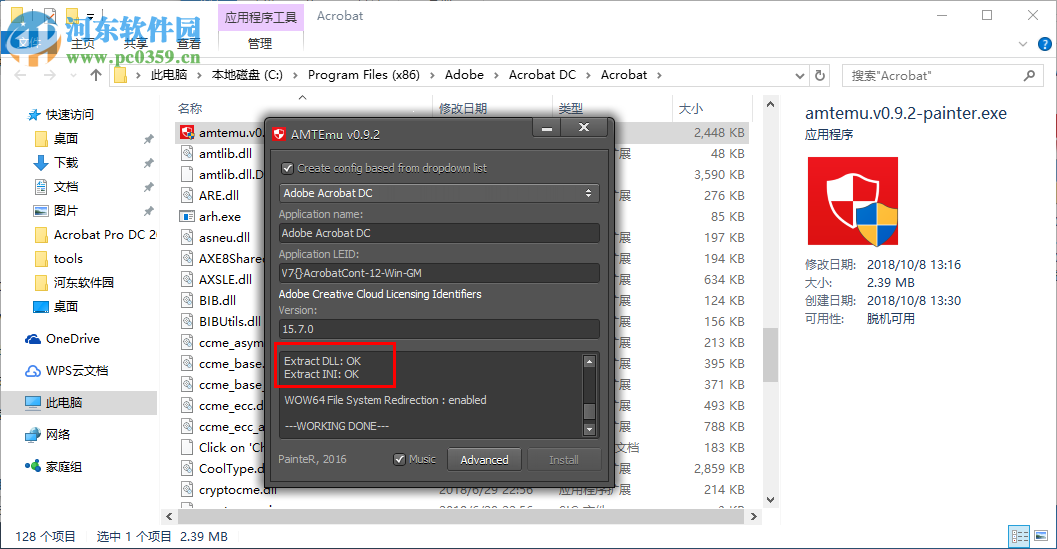Open address bar history dropdown arrow
Screen dimensions: 1057x549
(x=799, y=76)
